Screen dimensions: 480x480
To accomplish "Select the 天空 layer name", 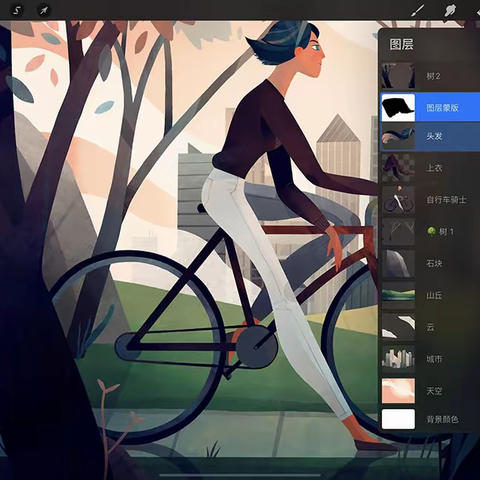I will pos(434,391).
